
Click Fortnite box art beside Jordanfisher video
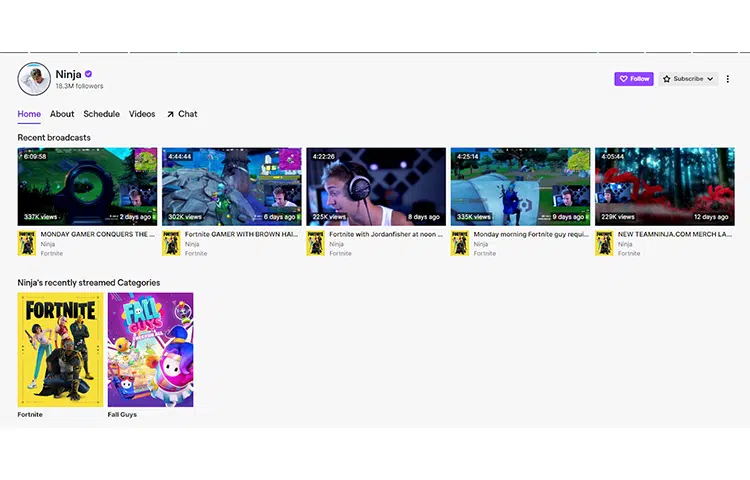tap(316, 243)
